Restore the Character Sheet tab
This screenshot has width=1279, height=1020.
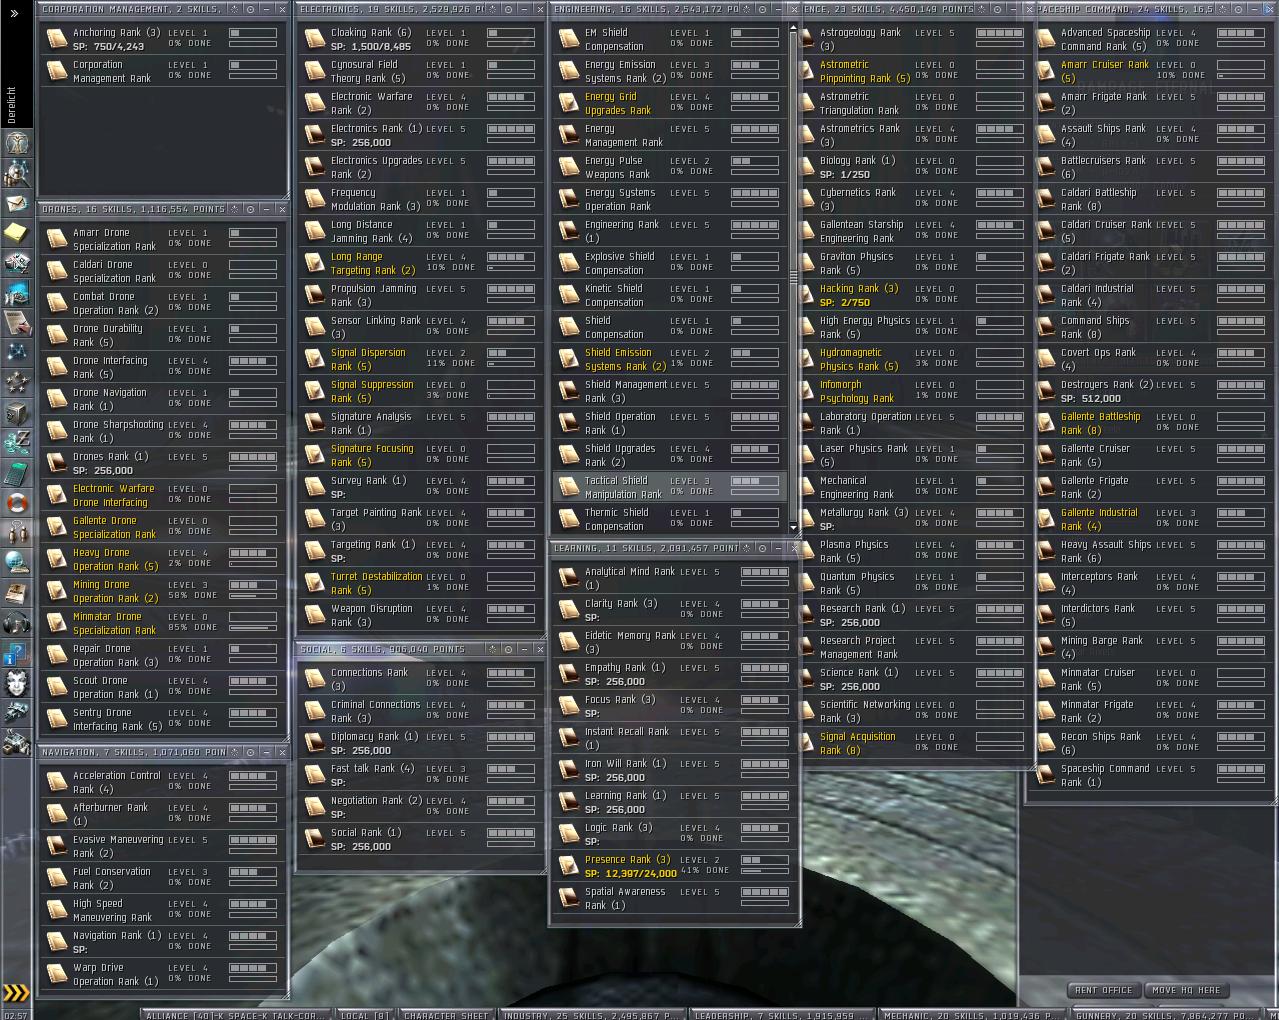pyautogui.click(x=446, y=1014)
